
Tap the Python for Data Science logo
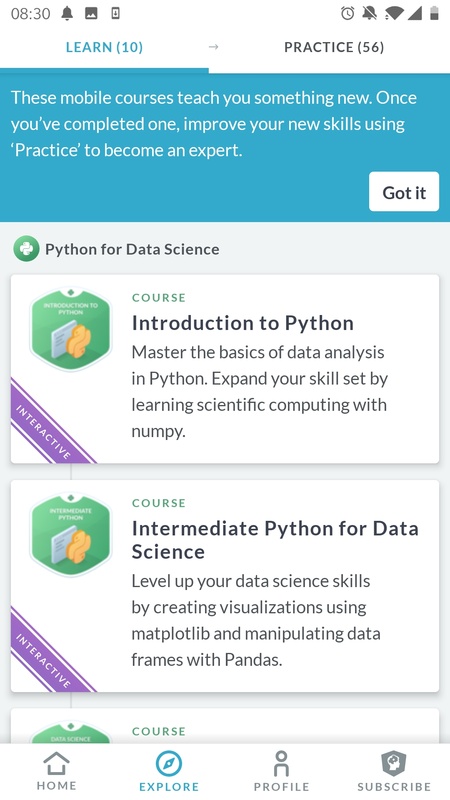26,249
